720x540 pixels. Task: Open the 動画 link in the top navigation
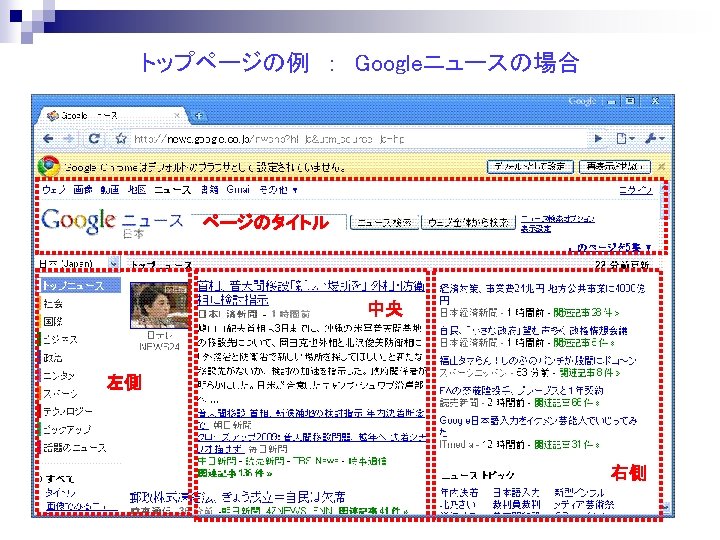pos(110,190)
